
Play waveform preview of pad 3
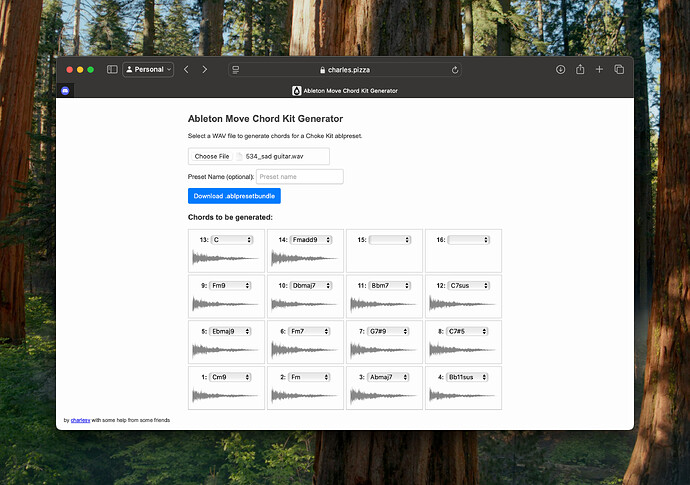[x=384, y=395]
